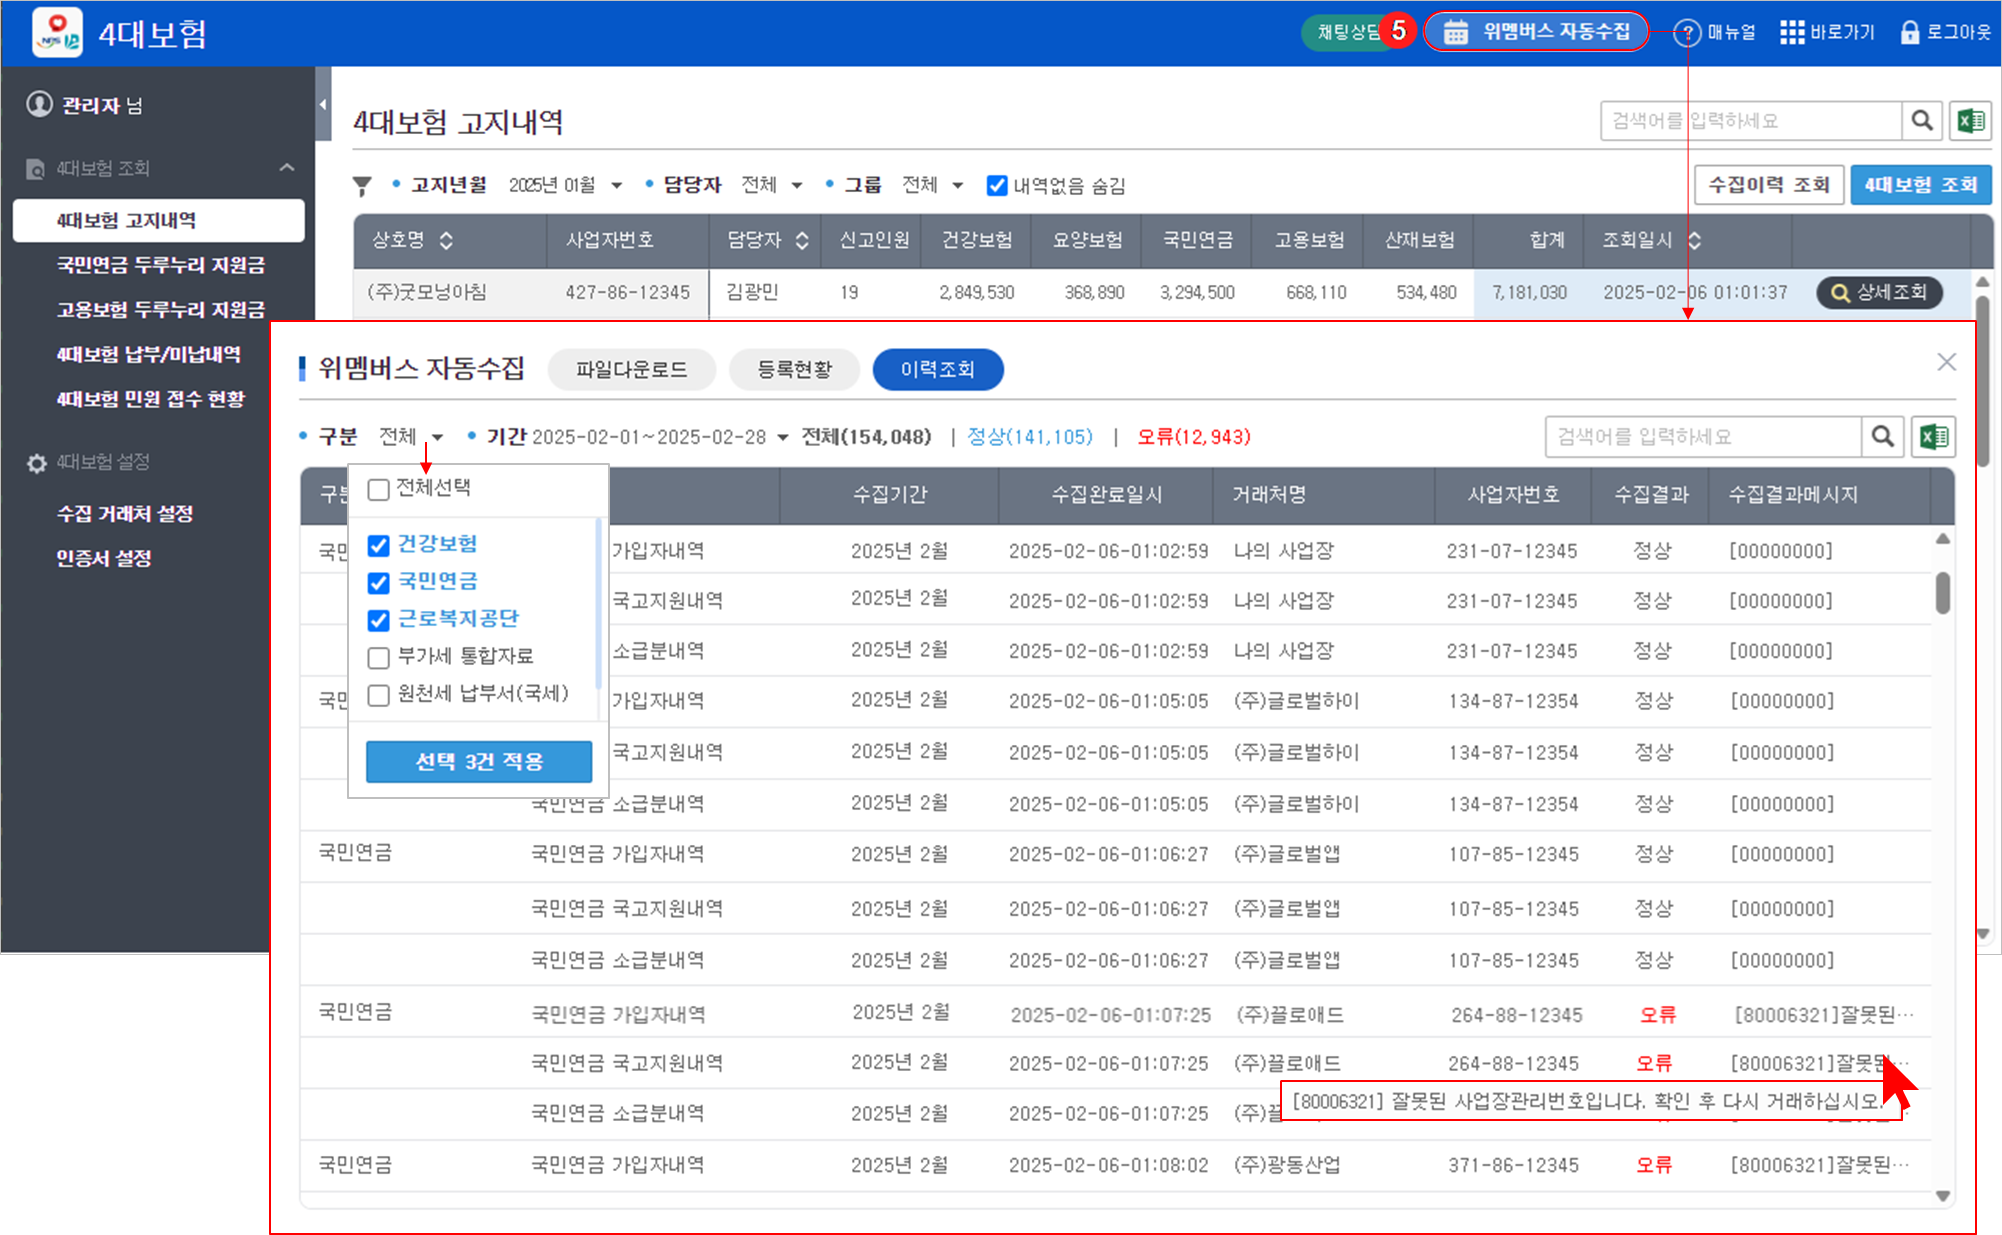Click the Excel export icon in popup
Image resolution: width=2002 pixels, height=1235 pixels.
(x=1933, y=437)
